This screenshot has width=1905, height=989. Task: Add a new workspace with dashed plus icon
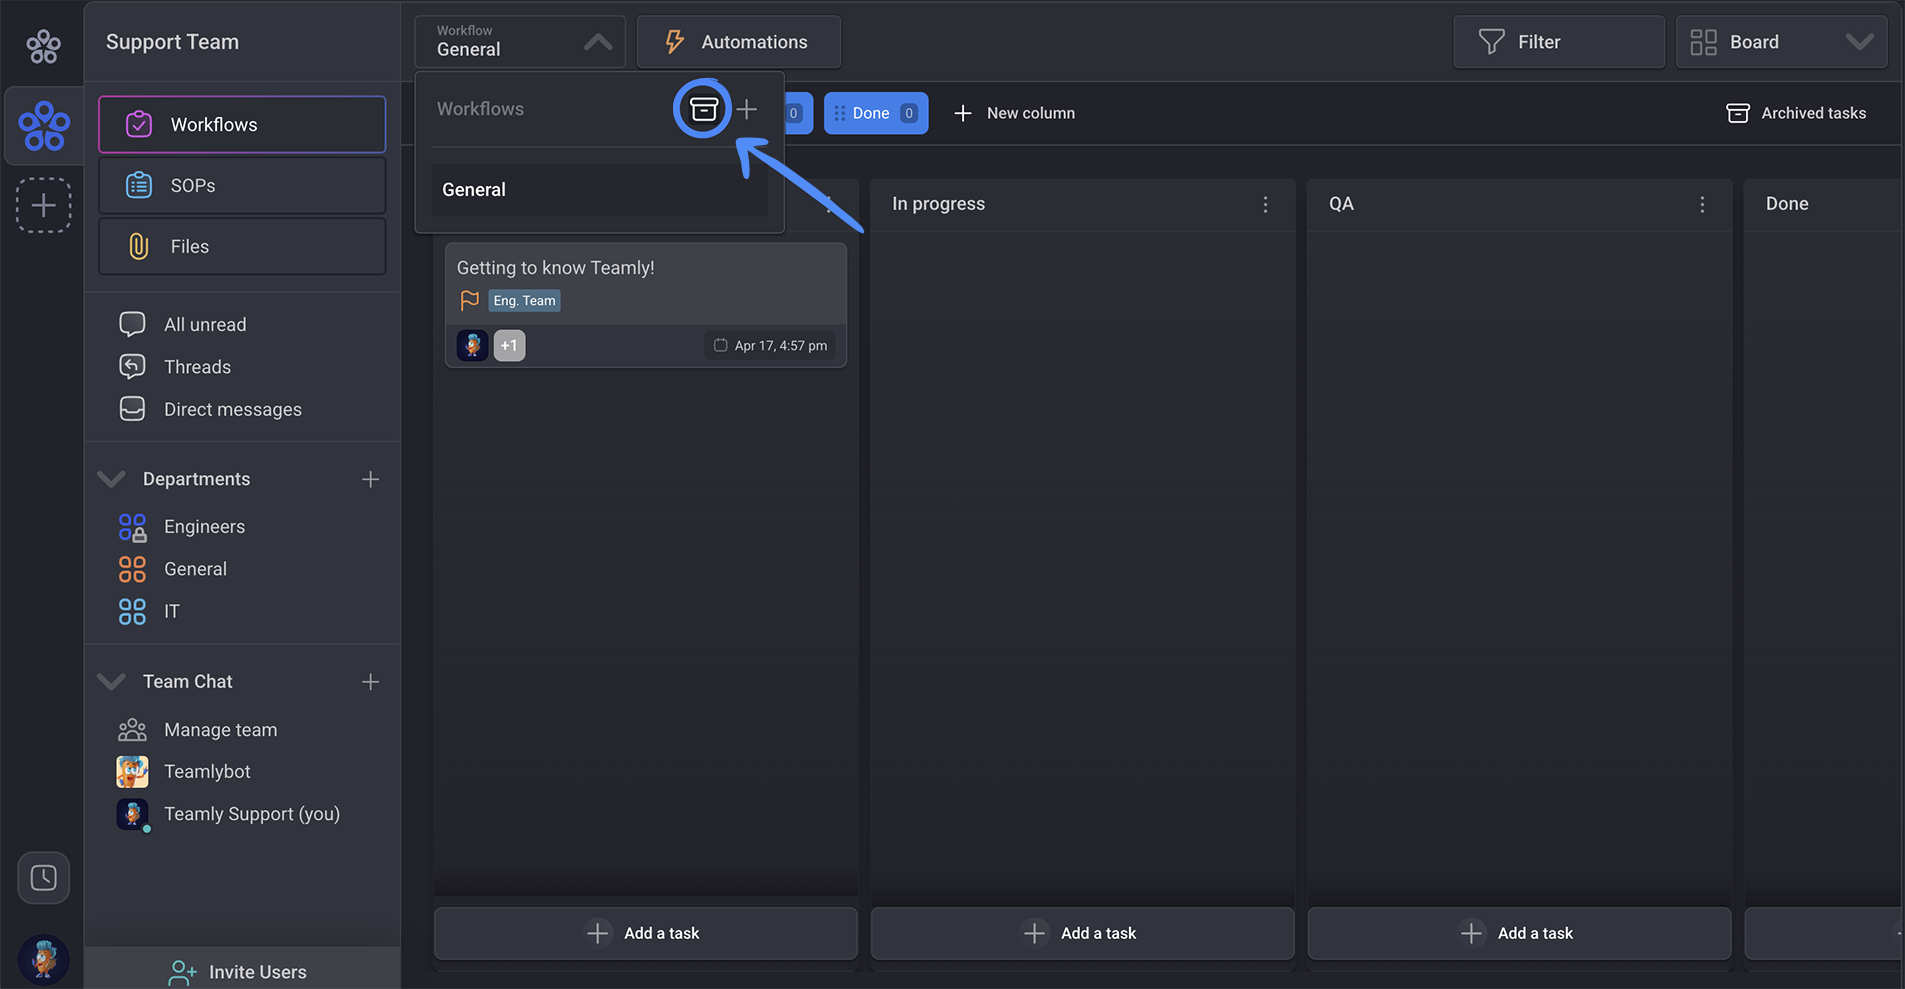click(44, 205)
